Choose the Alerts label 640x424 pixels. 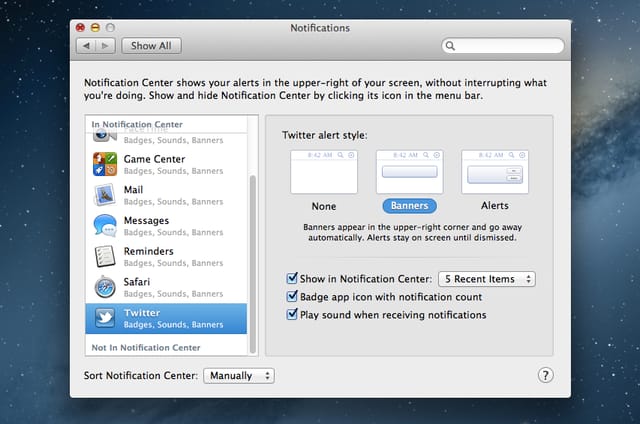495,206
